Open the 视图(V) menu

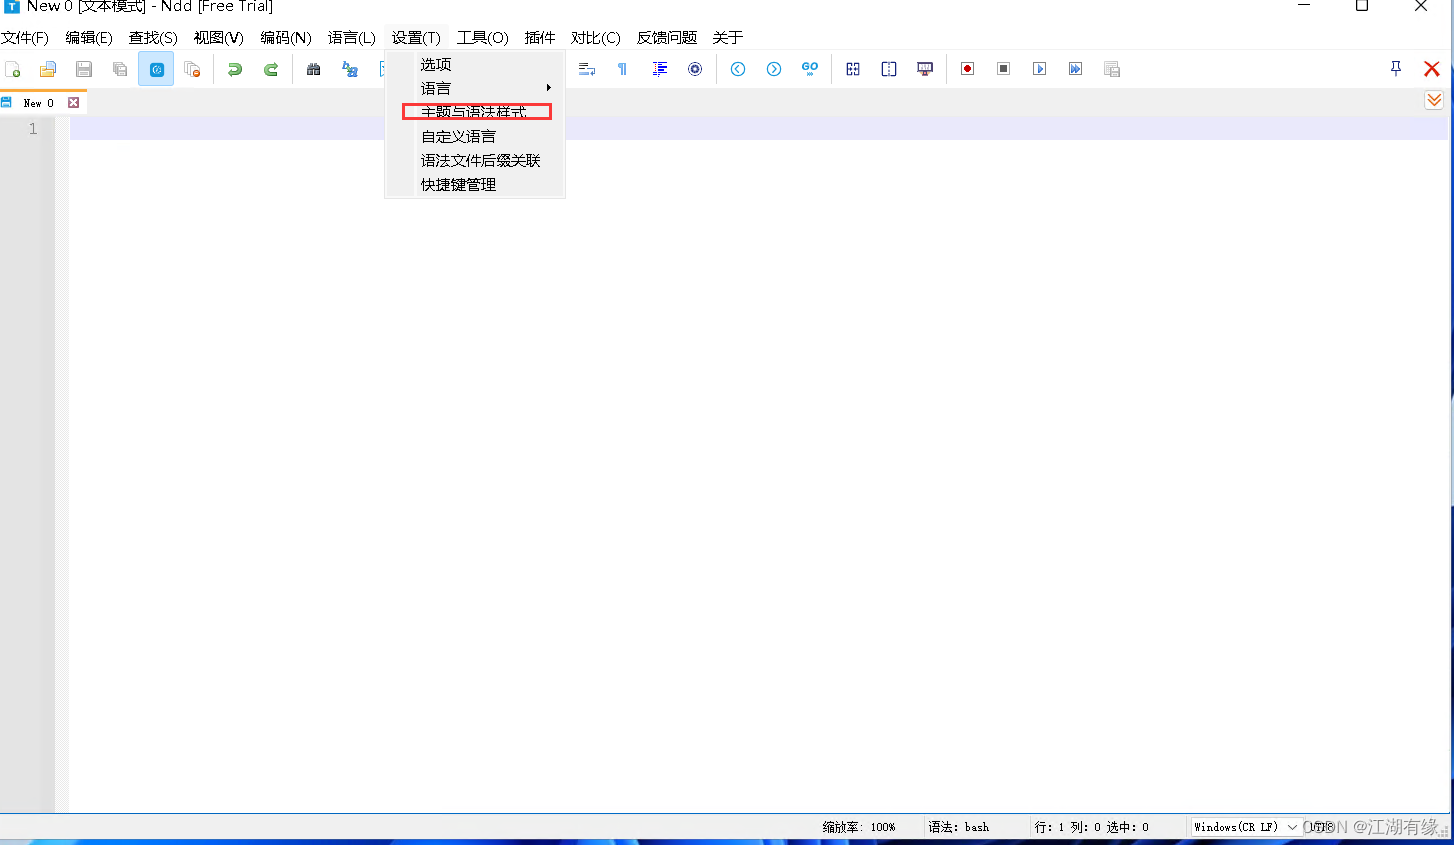click(219, 38)
